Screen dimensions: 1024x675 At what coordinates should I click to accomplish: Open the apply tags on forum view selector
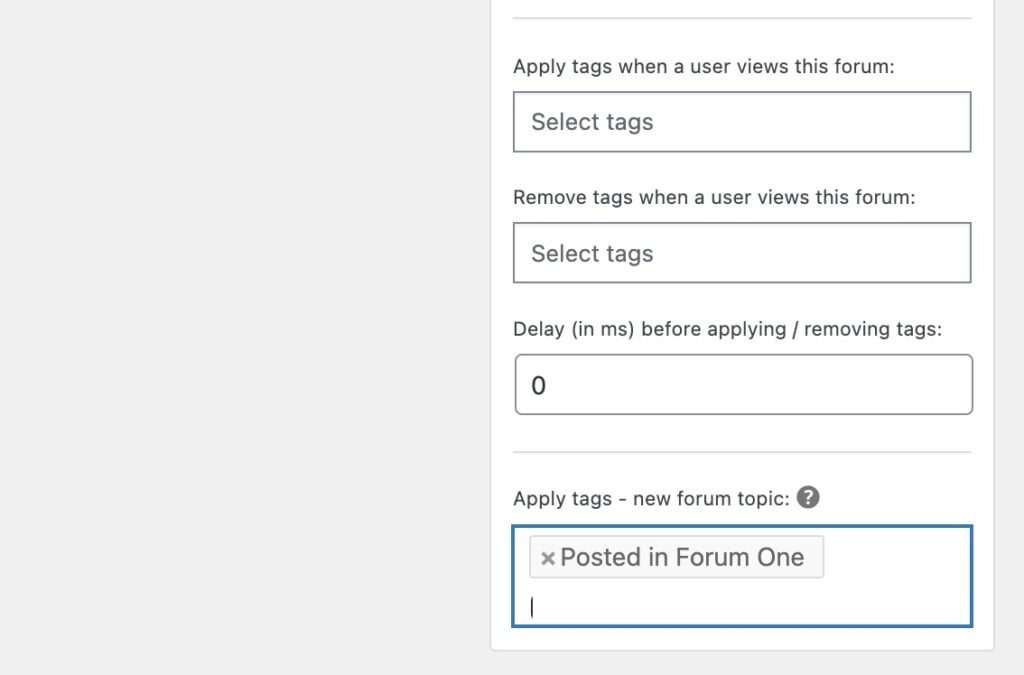coord(742,122)
